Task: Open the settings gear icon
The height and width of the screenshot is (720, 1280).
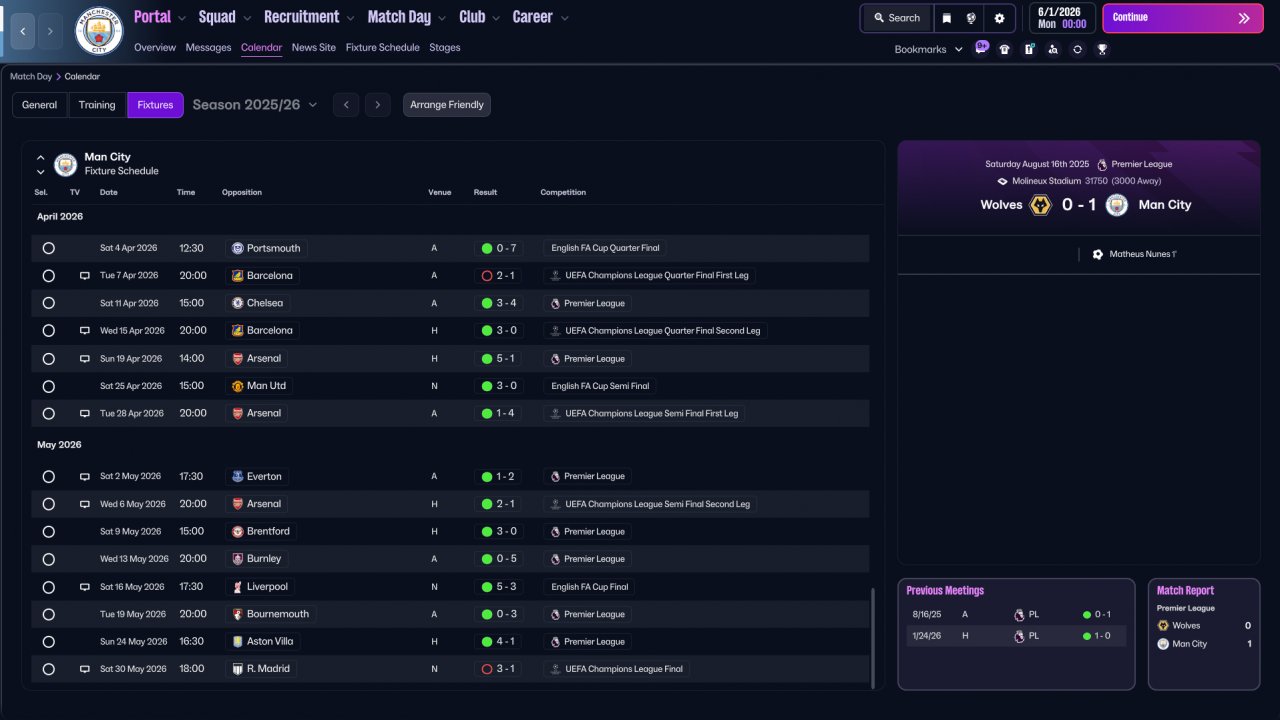Action: coord(999,18)
